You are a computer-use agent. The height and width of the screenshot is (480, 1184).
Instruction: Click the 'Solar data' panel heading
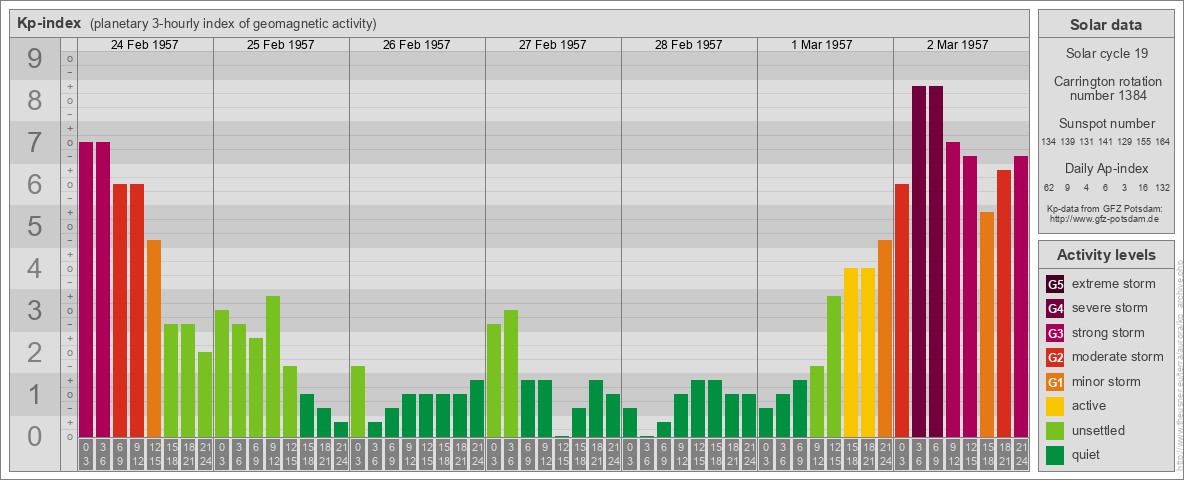(1106, 25)
